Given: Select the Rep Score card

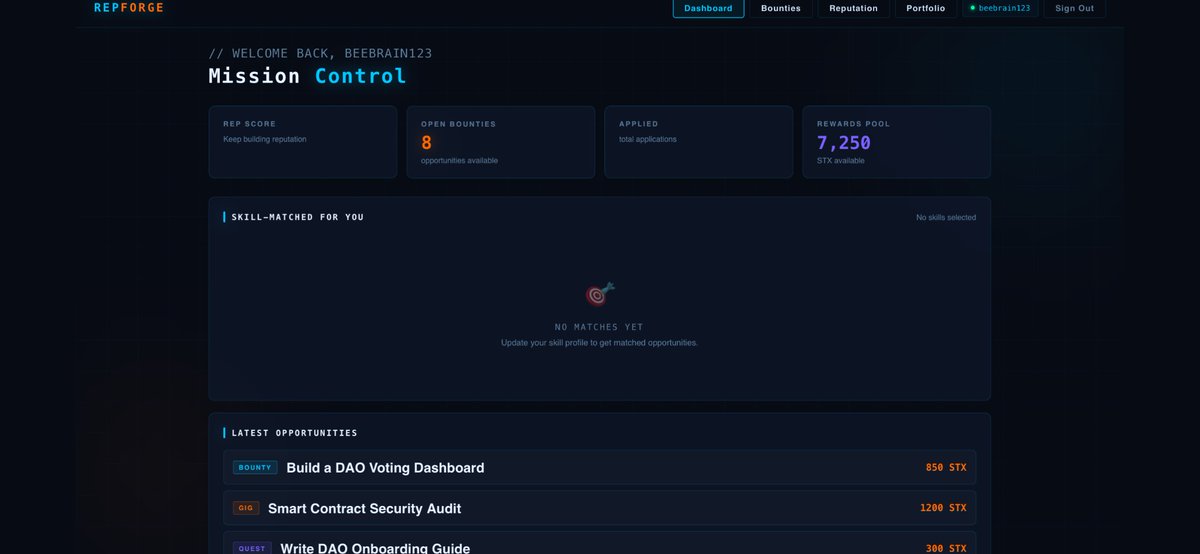Looking at the screenshot, I should [x=303, y=142].
